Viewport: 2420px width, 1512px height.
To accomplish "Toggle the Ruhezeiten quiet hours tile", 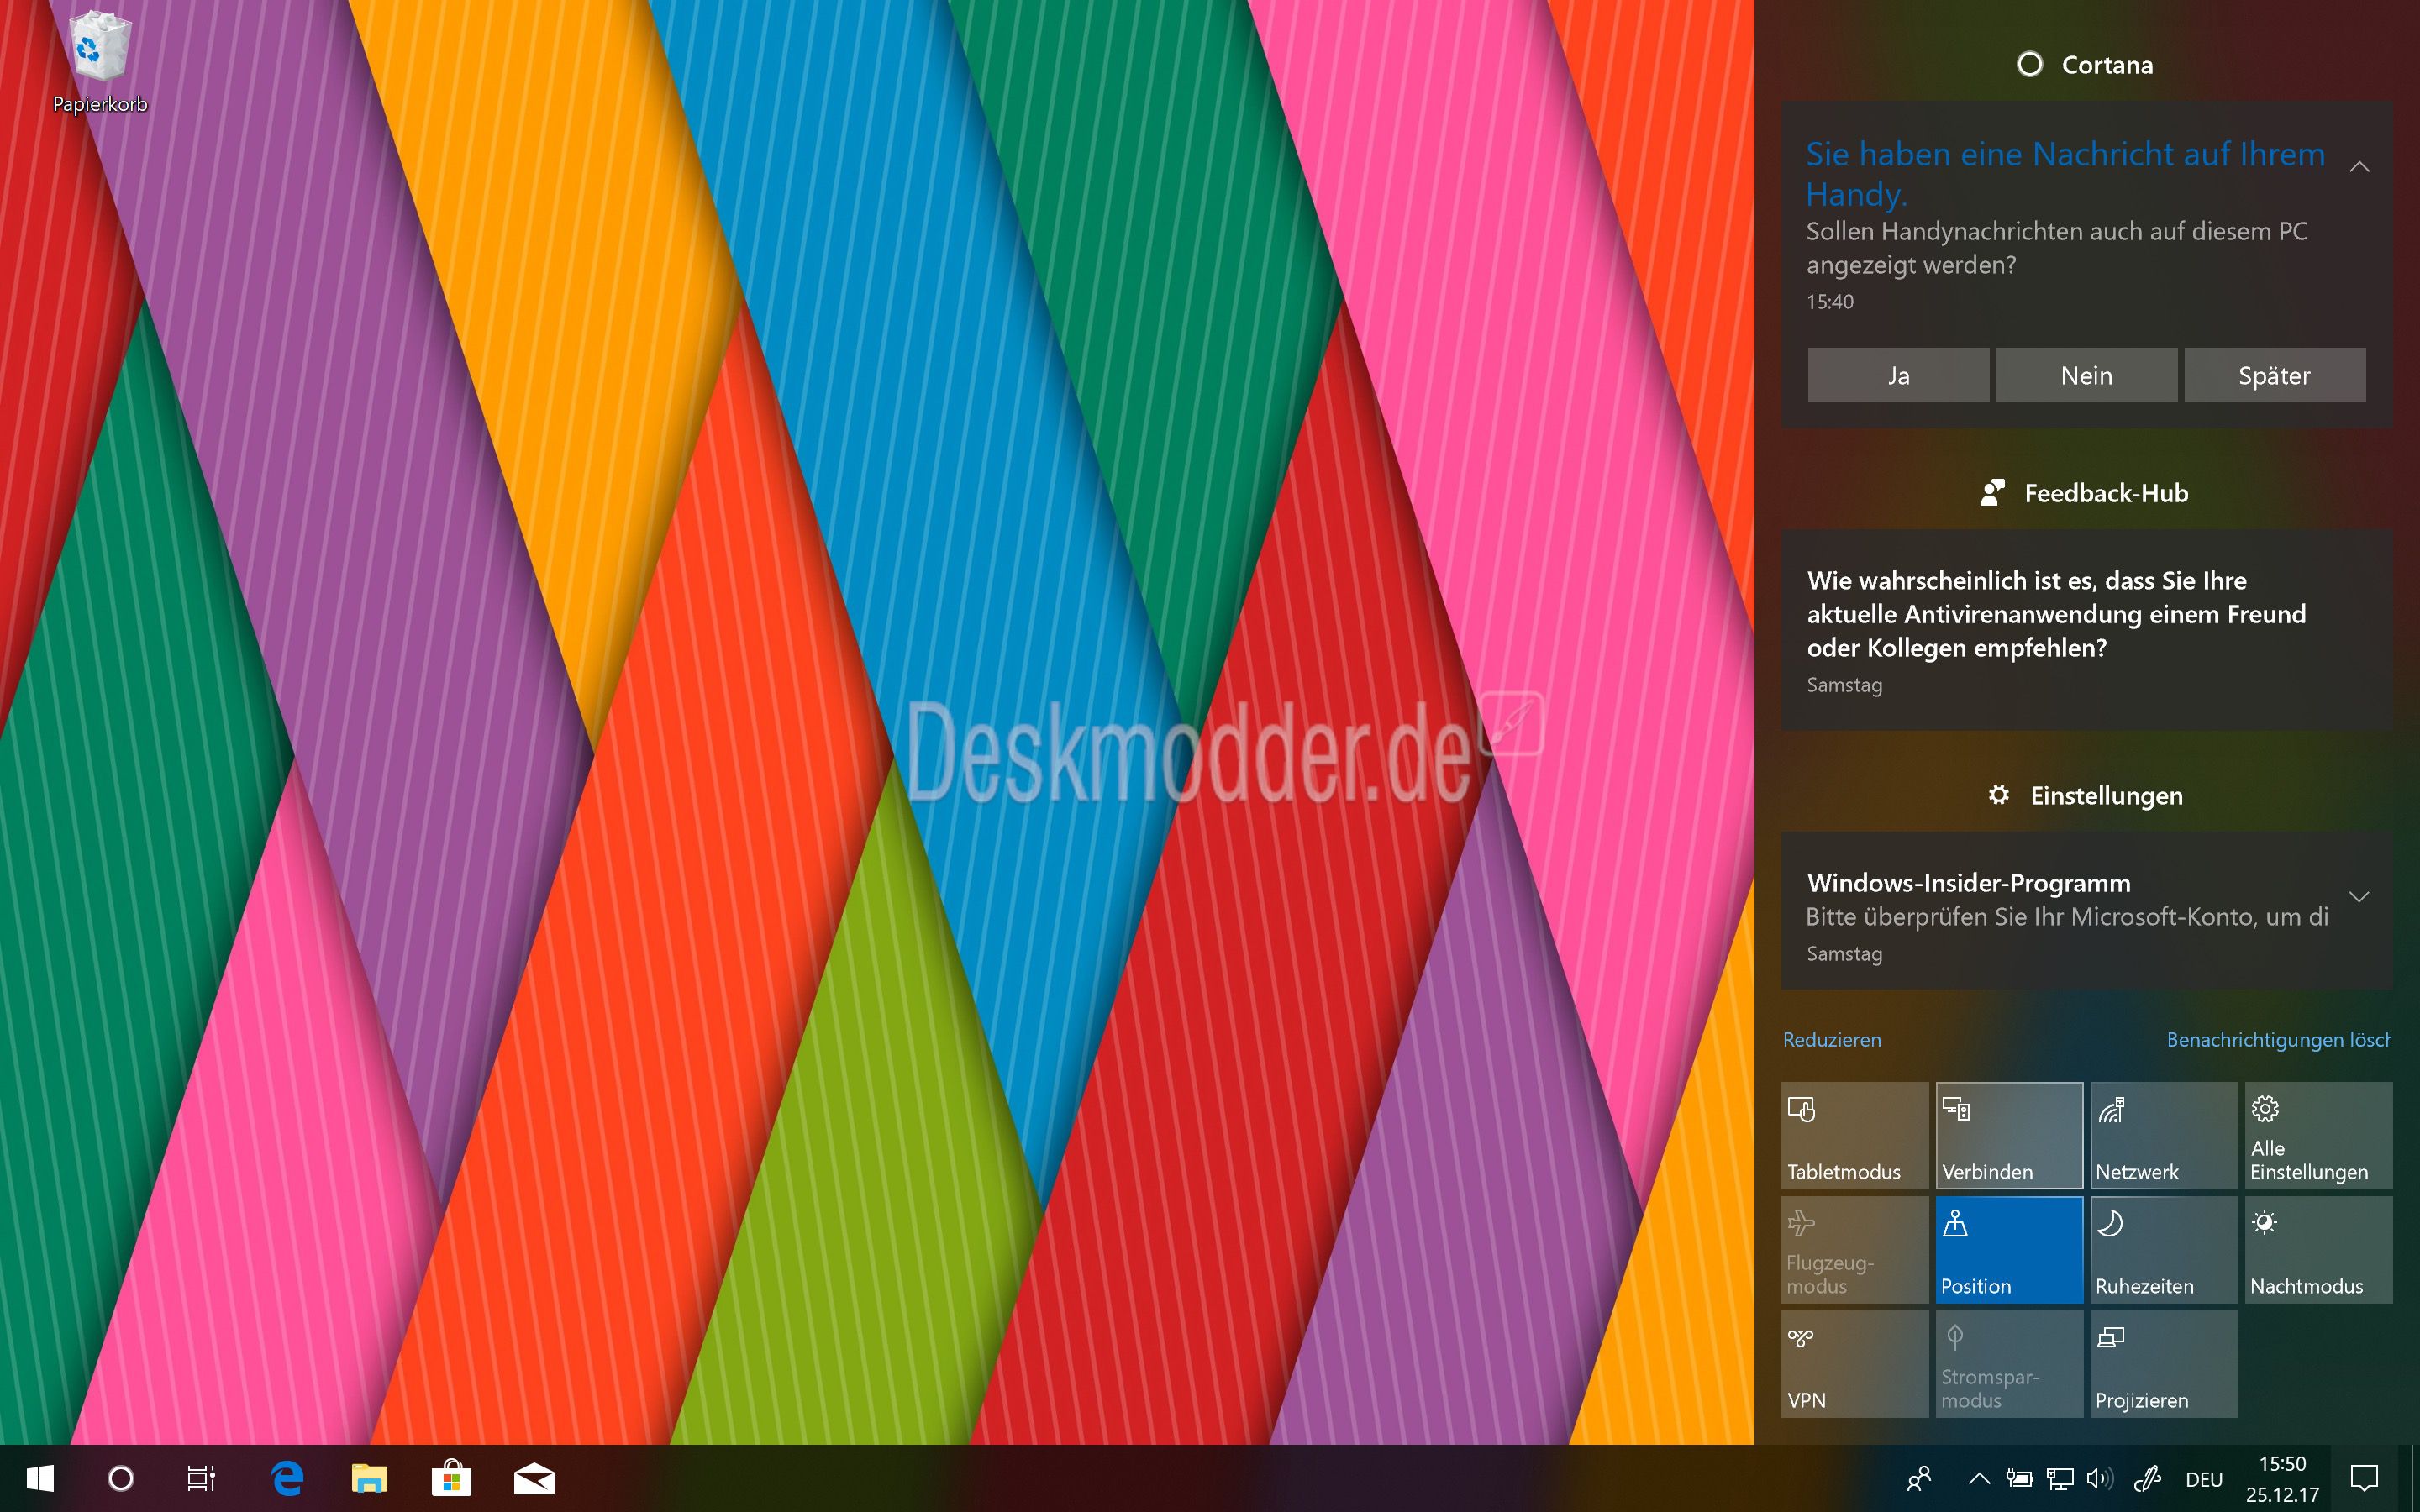I will tap(2163, 1250).
